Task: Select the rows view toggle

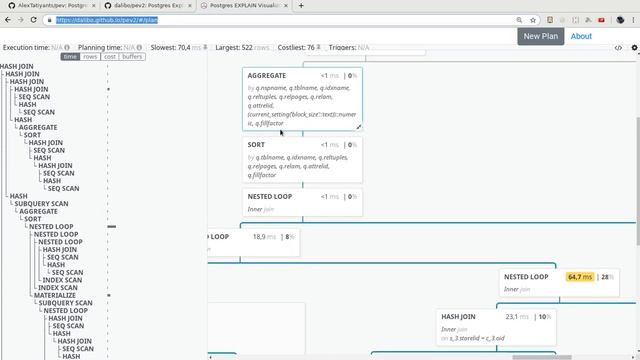Action: click(90, 57)
